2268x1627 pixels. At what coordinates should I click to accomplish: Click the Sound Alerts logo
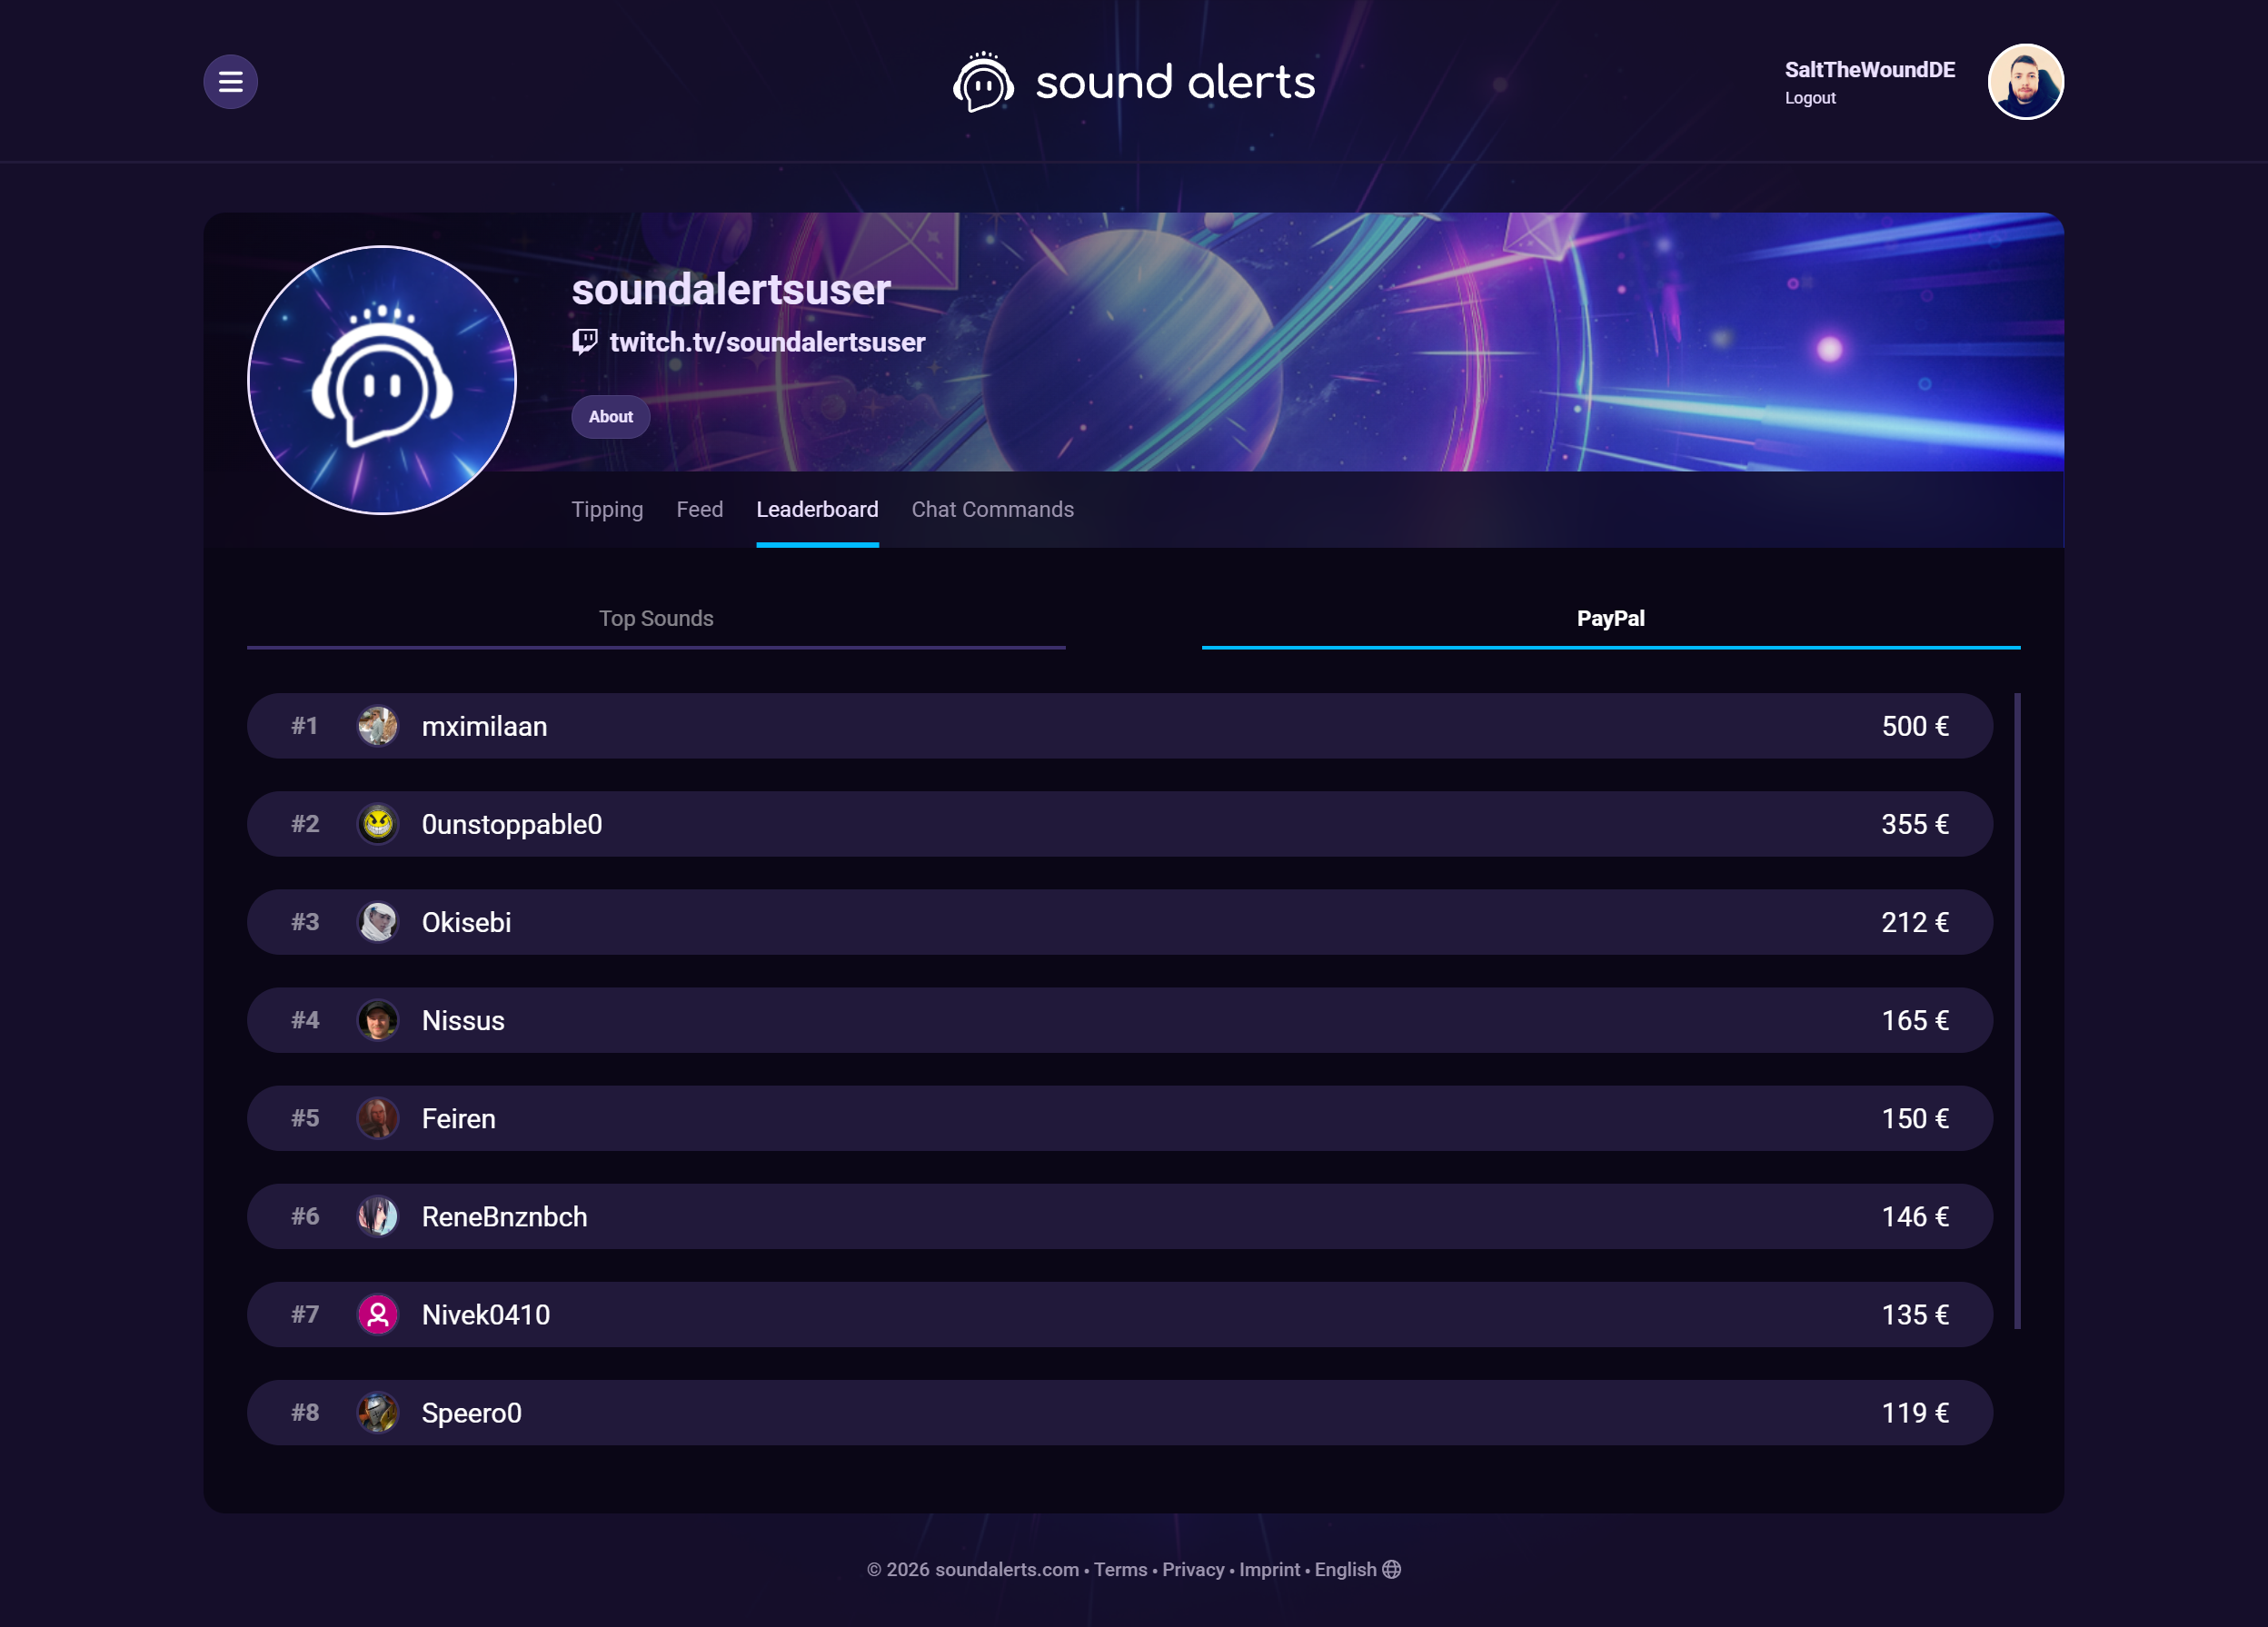point(1134,81)
